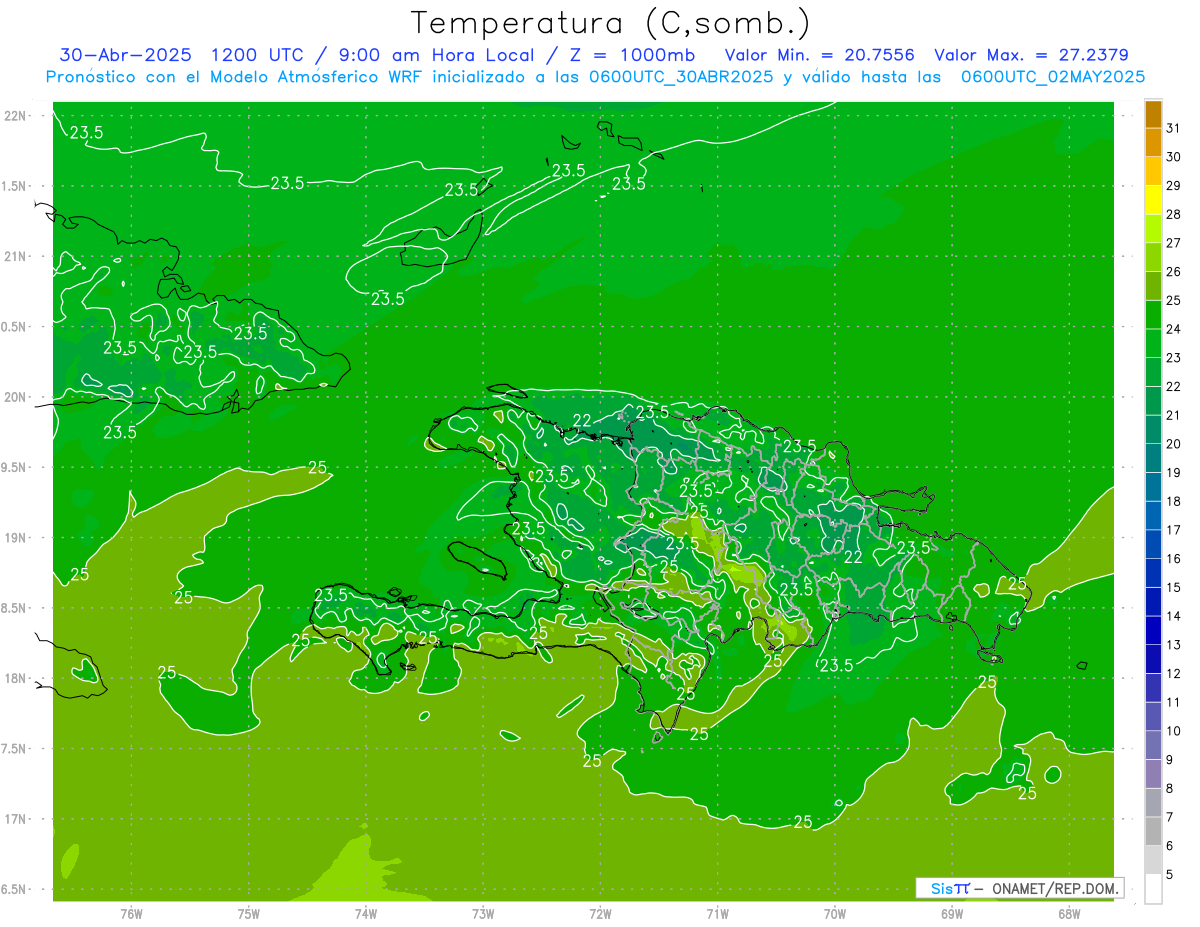Click the '1.5N' half-degree latitude tick label
Viewport: 1200px width, 927px height.
point(15,186)
